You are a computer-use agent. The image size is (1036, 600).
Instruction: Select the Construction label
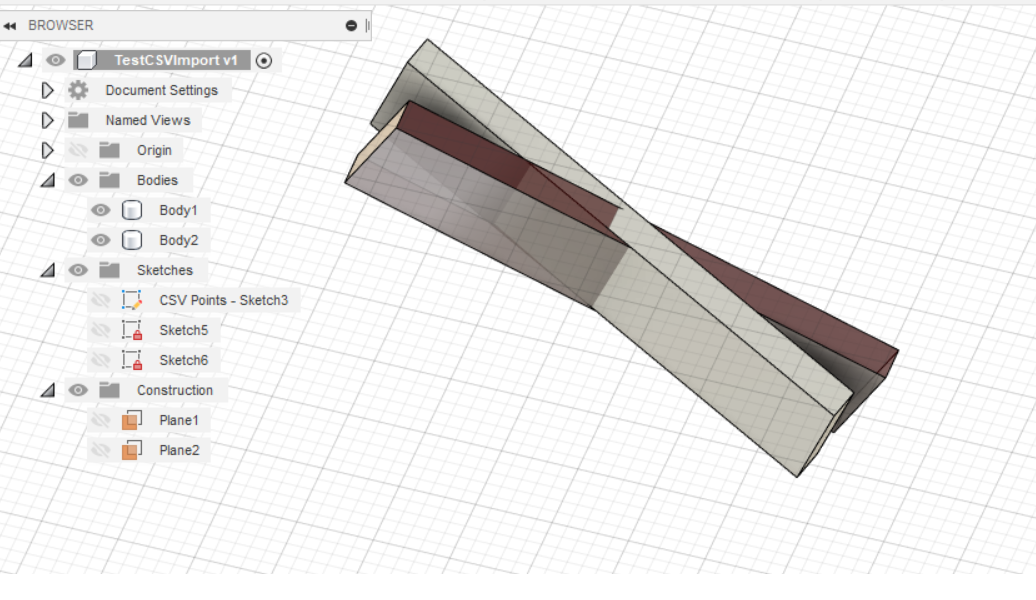174,391
